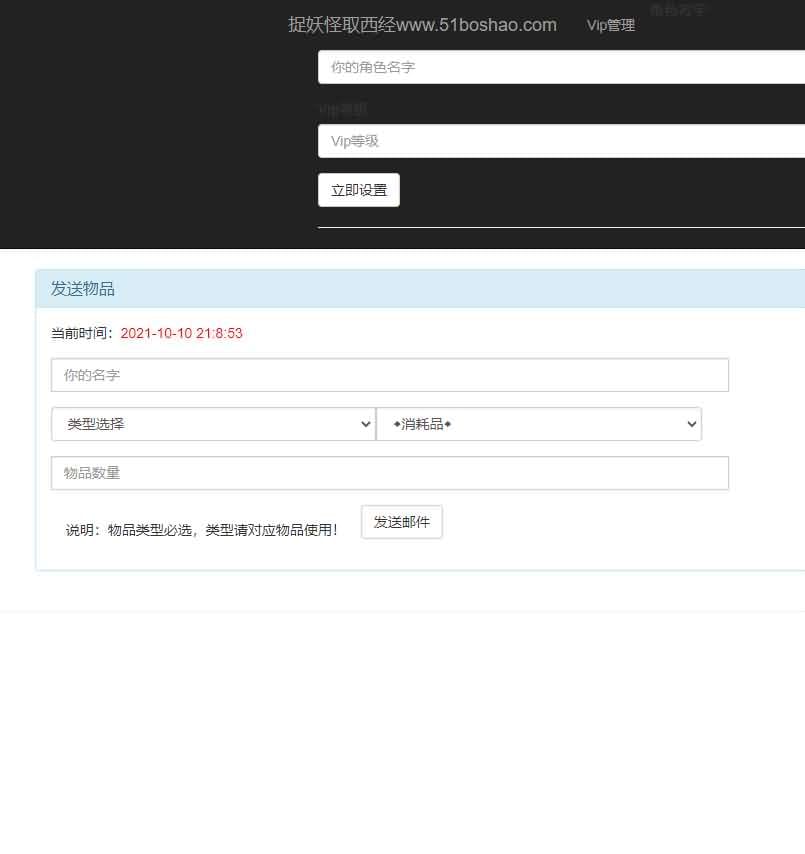Open the ◆消耗品◆ item dropdown
Image resolution: width=805 pixels, height=854 pixels.
point(538,424)
